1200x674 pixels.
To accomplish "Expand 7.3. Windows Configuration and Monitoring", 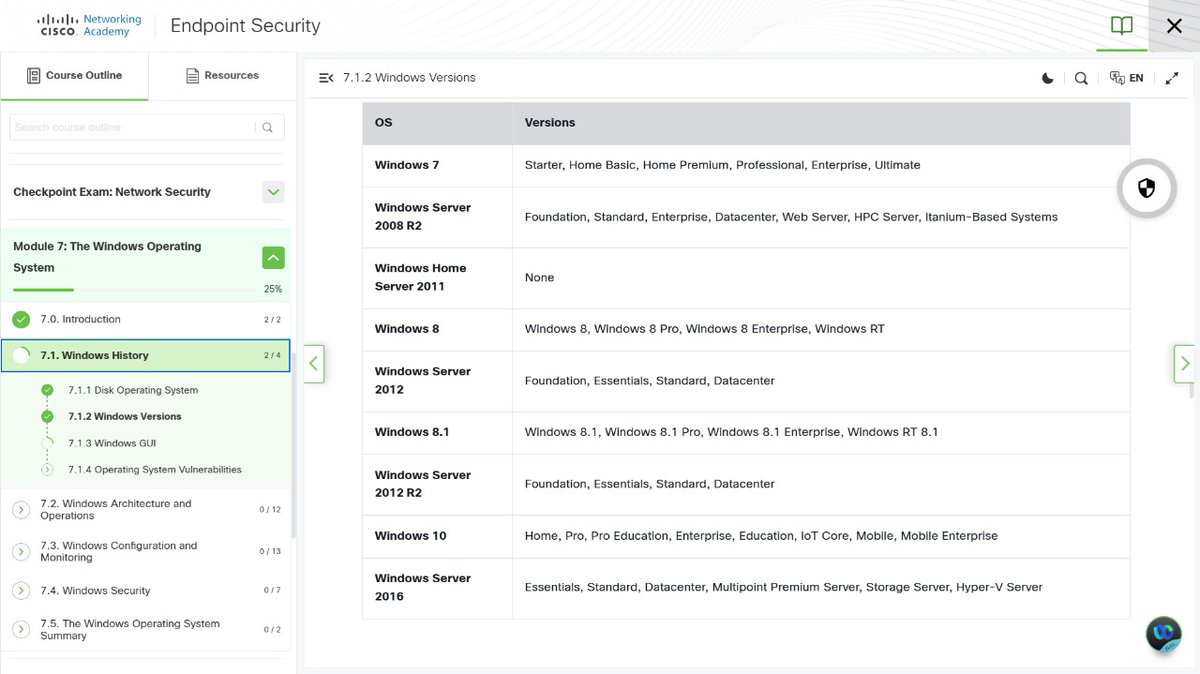I will pos(21,552).
